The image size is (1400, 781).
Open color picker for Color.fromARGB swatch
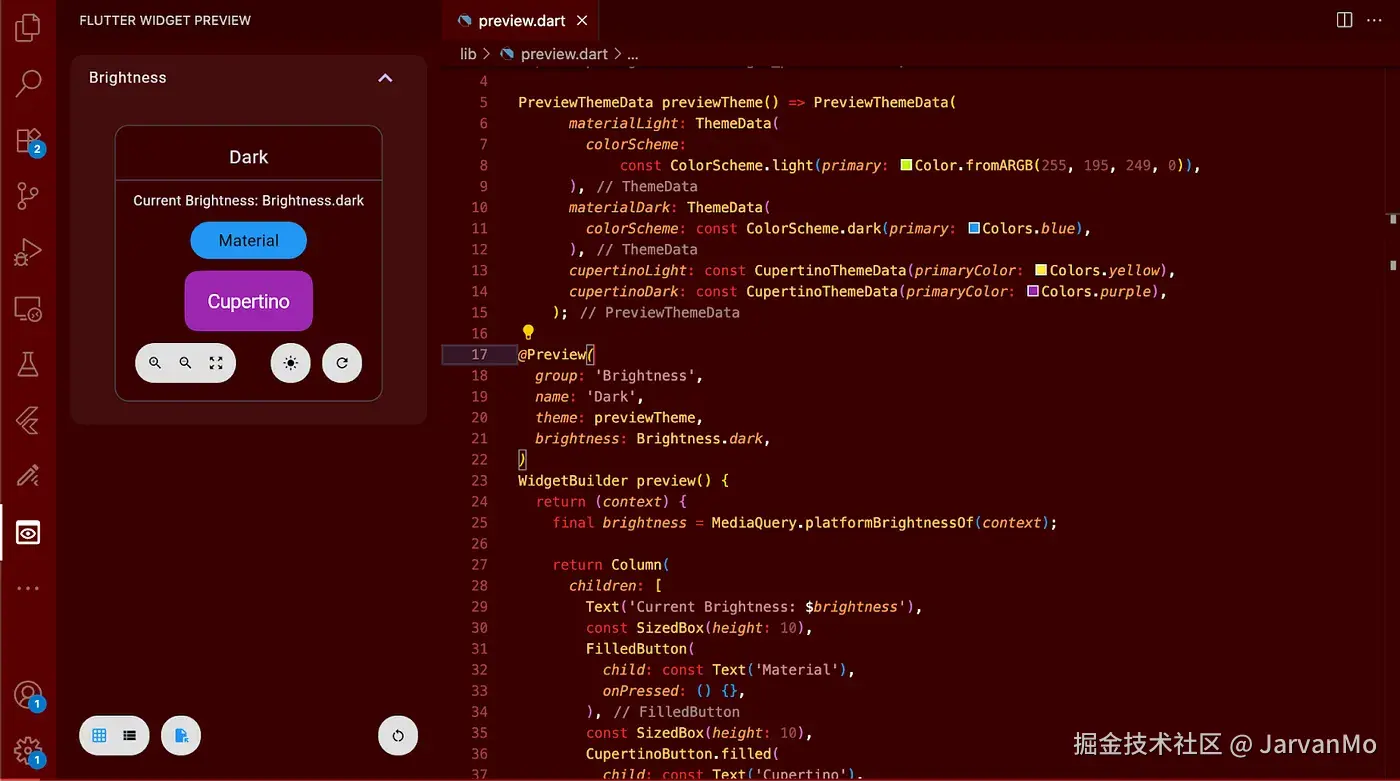coord(907,165)
